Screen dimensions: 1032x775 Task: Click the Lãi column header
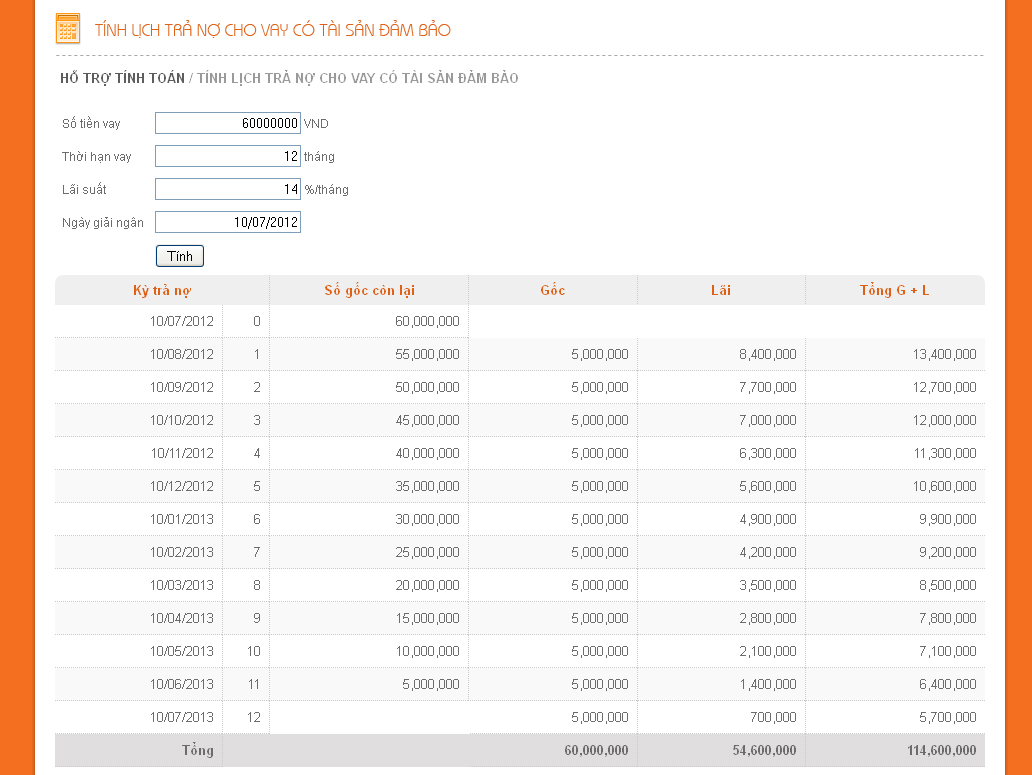[x=721, y=290]
